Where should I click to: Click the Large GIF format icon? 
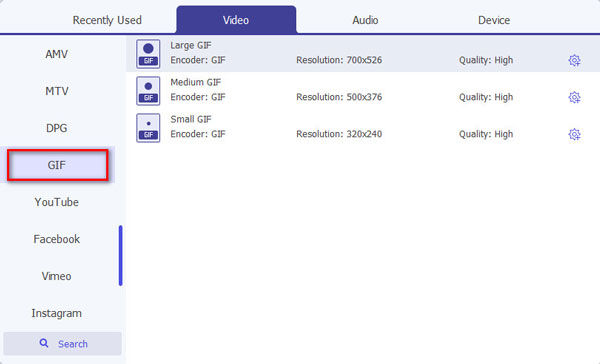tap(148, 54)
